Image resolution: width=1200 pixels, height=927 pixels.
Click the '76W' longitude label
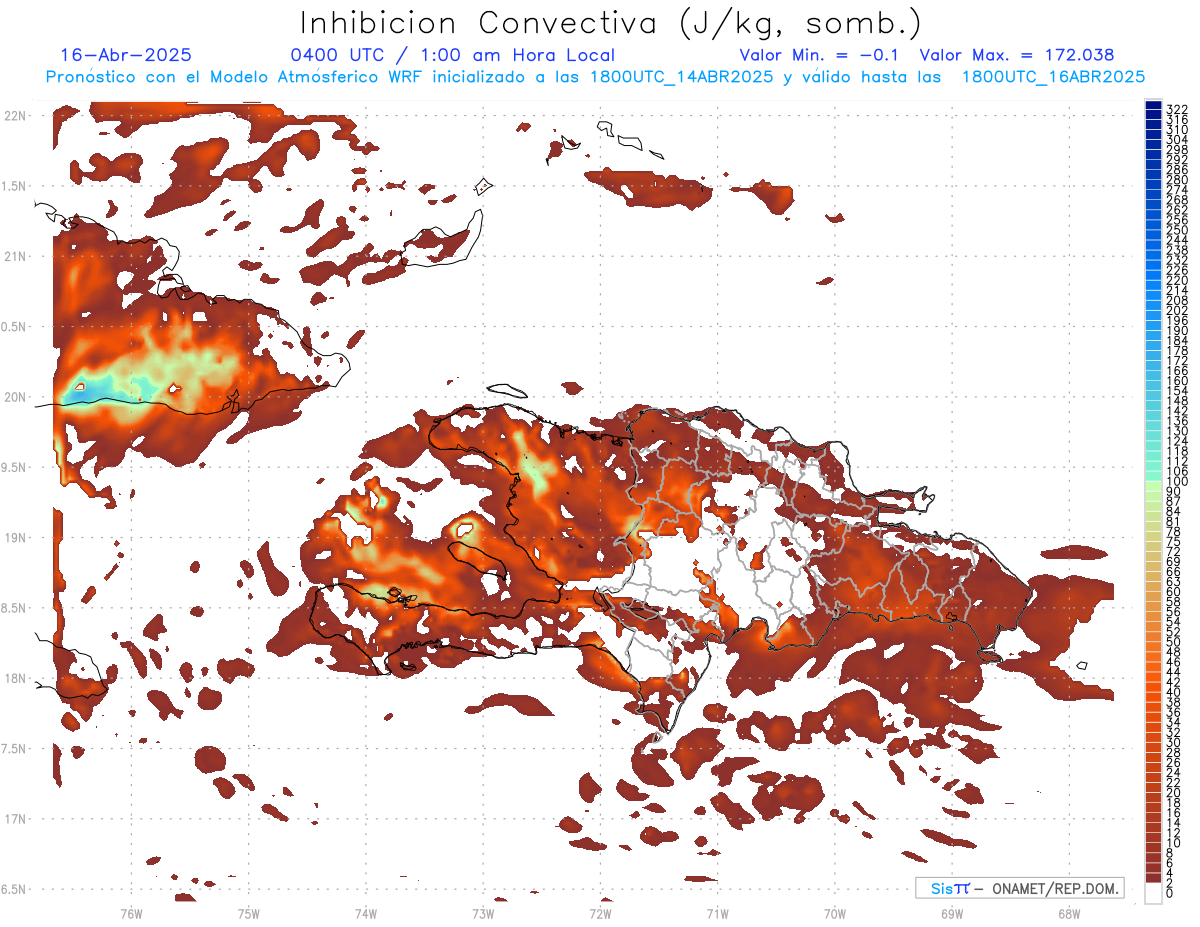coord(131,912)
